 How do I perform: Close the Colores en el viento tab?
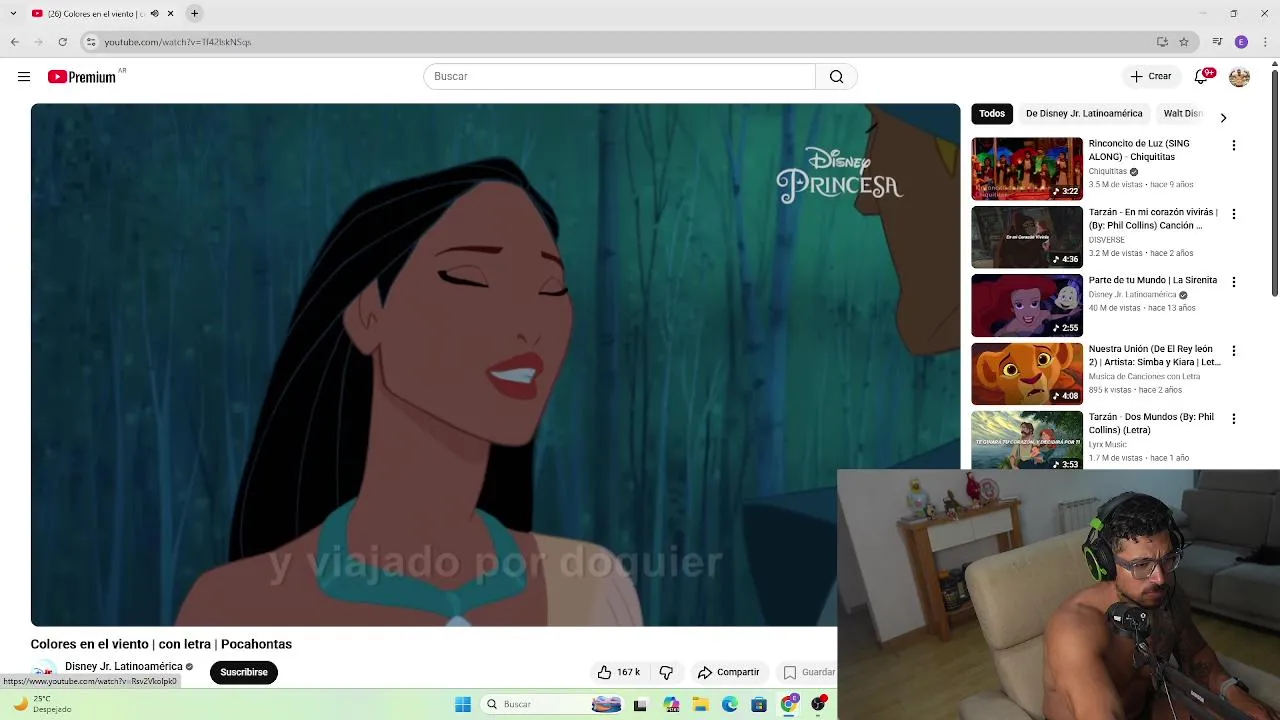click(170, 14)
